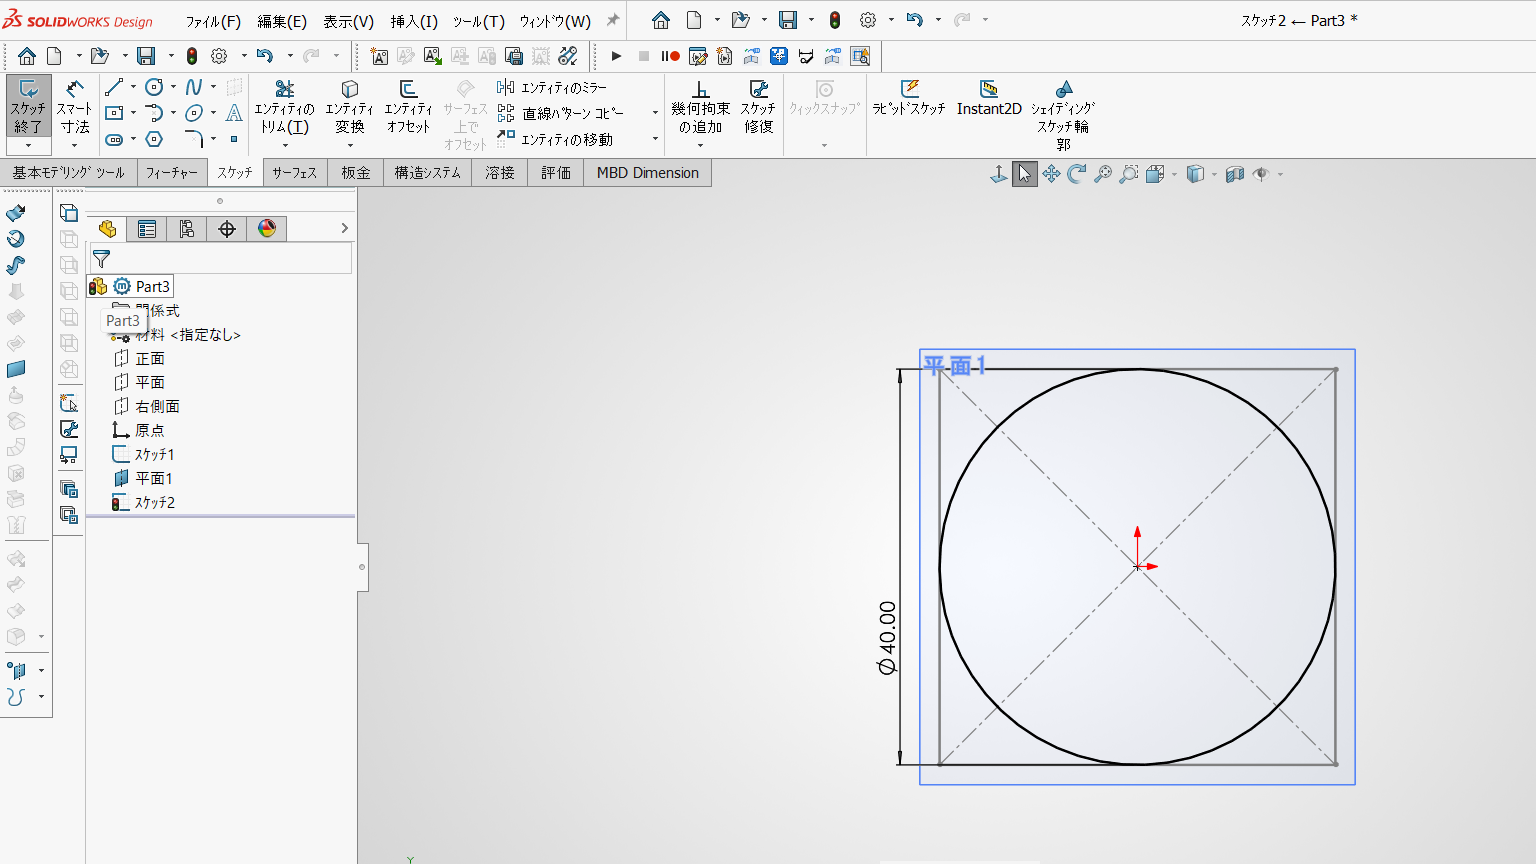Open Linear Sketch Pattern dropdown arrow
The width and height of the screenshot is (1536, 864).
tap(655, 113)
